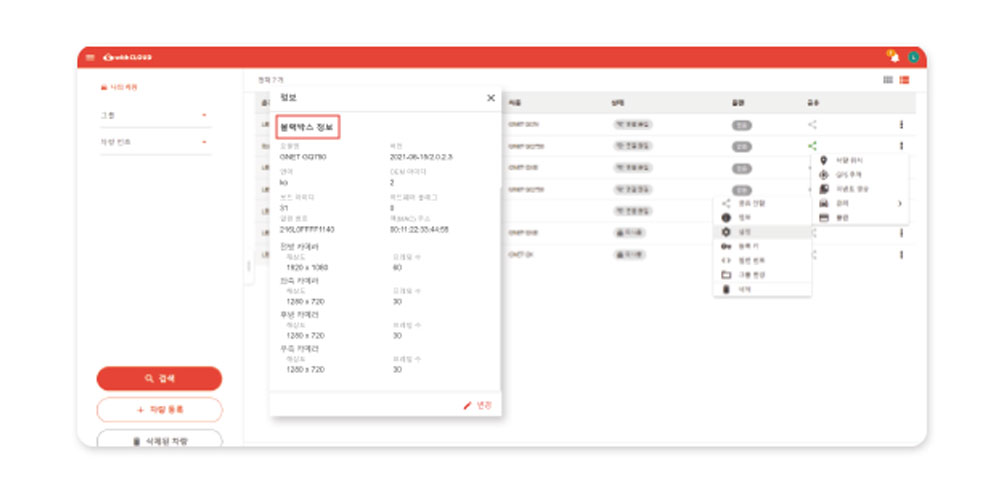Click the 블랙박스 정보 heading
Screen dimensions: 1000x493
pyautogui.click(x=307, y=128)
